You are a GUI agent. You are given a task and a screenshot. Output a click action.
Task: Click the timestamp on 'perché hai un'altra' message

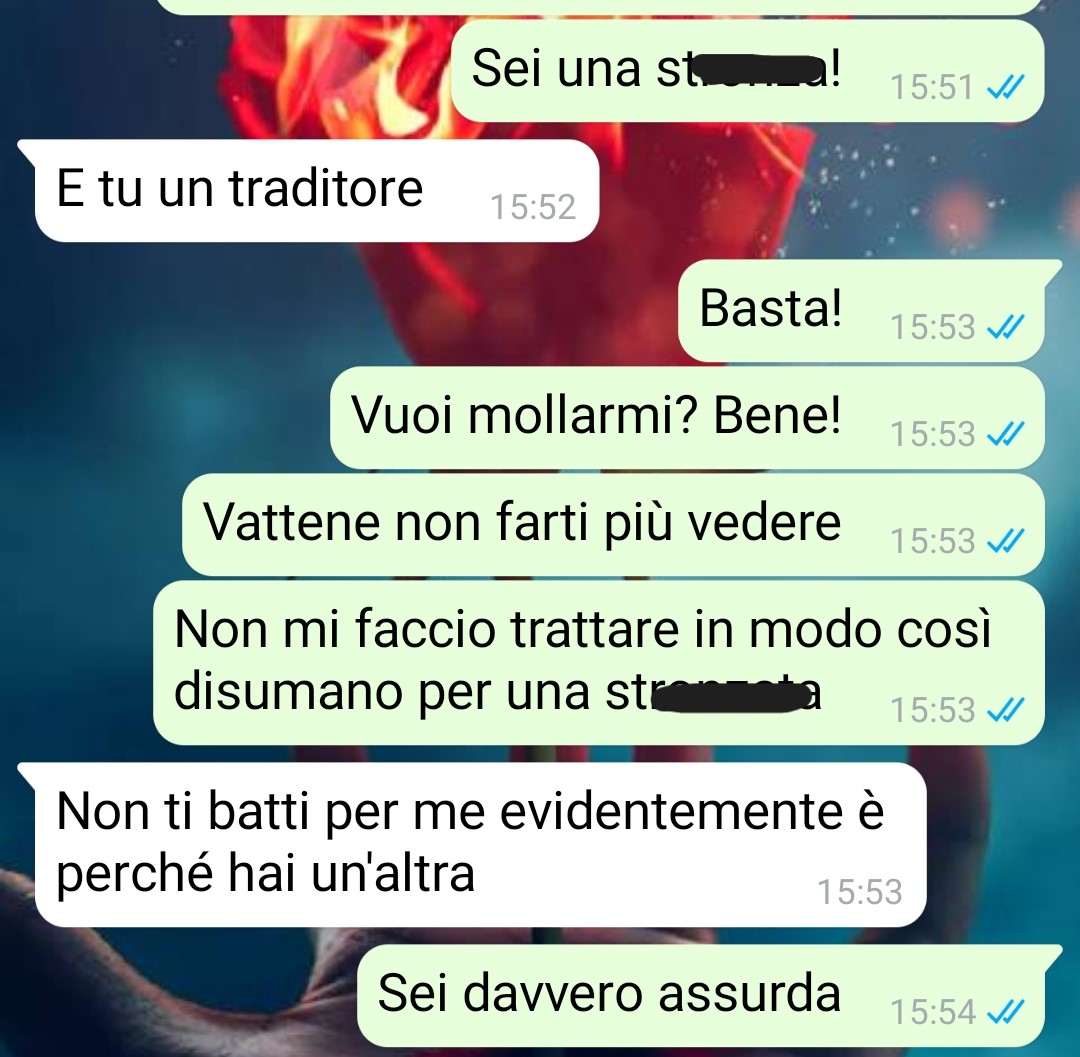tap(860, 892)
